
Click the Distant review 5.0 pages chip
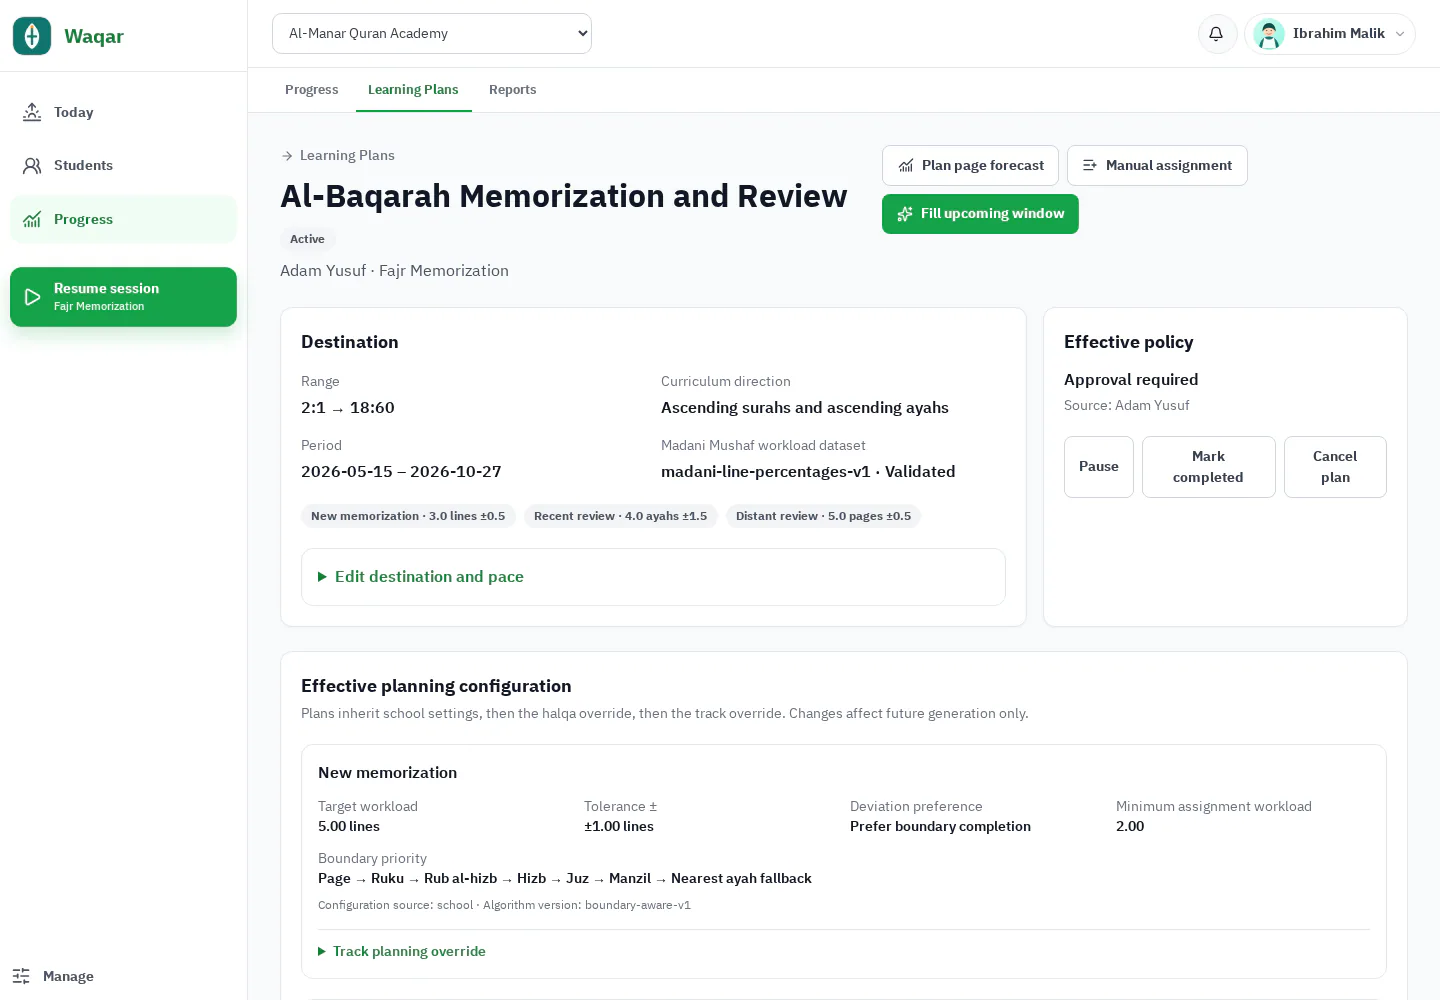coord(823,517)
